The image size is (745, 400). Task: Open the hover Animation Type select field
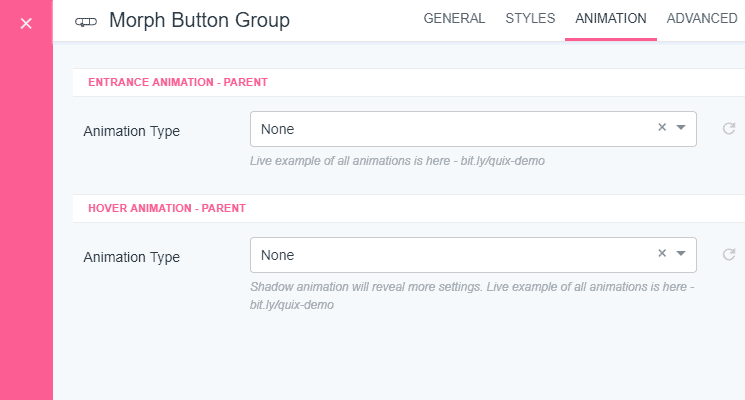[450, 255]
